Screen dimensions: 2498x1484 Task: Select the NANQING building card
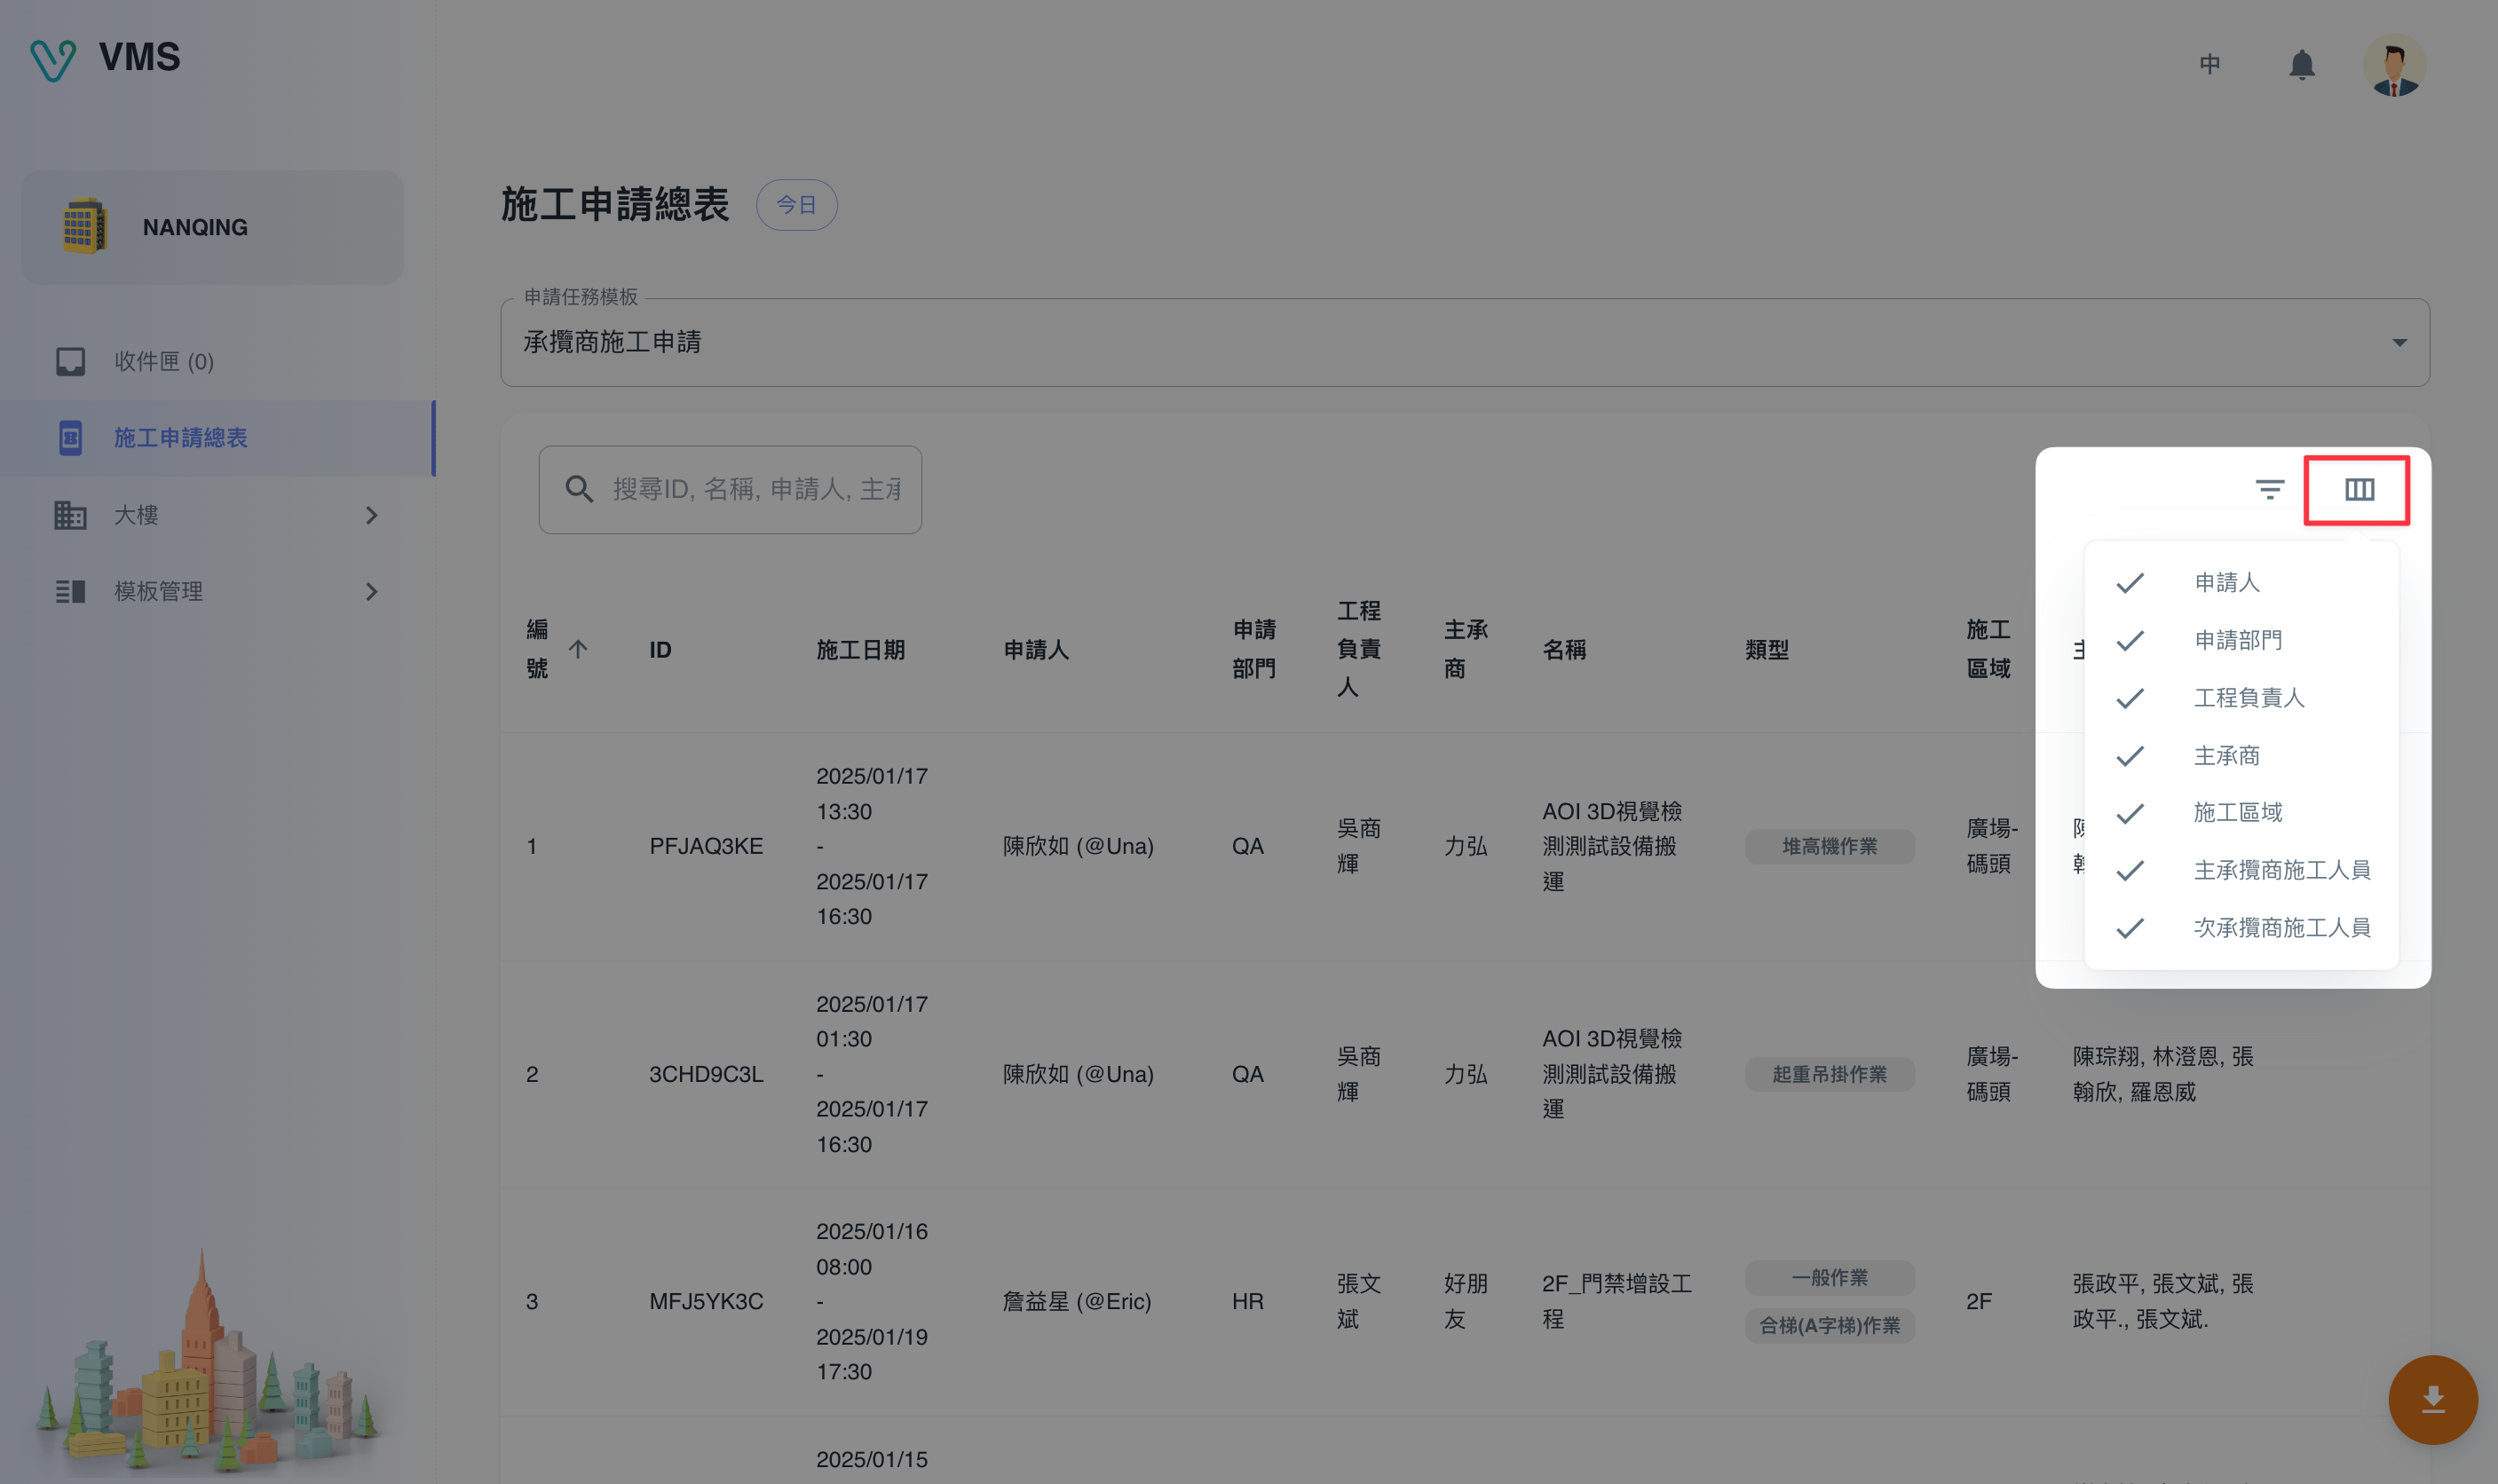click(213, 227)
